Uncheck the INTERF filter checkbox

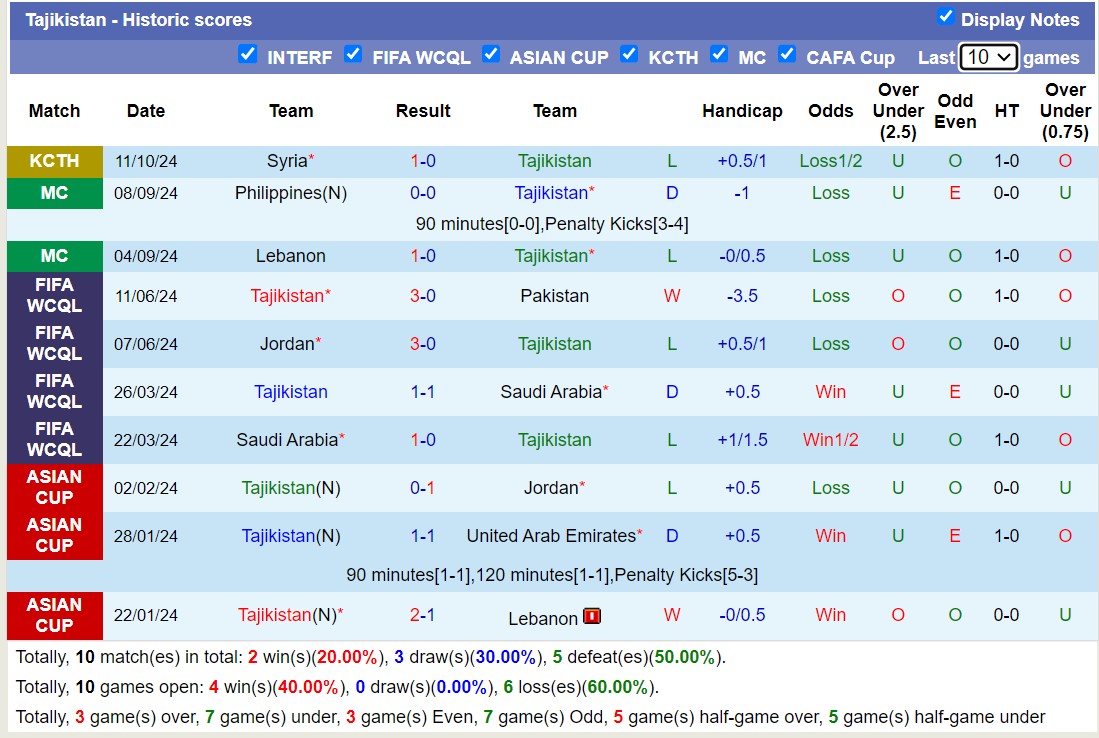coord(248,55)
